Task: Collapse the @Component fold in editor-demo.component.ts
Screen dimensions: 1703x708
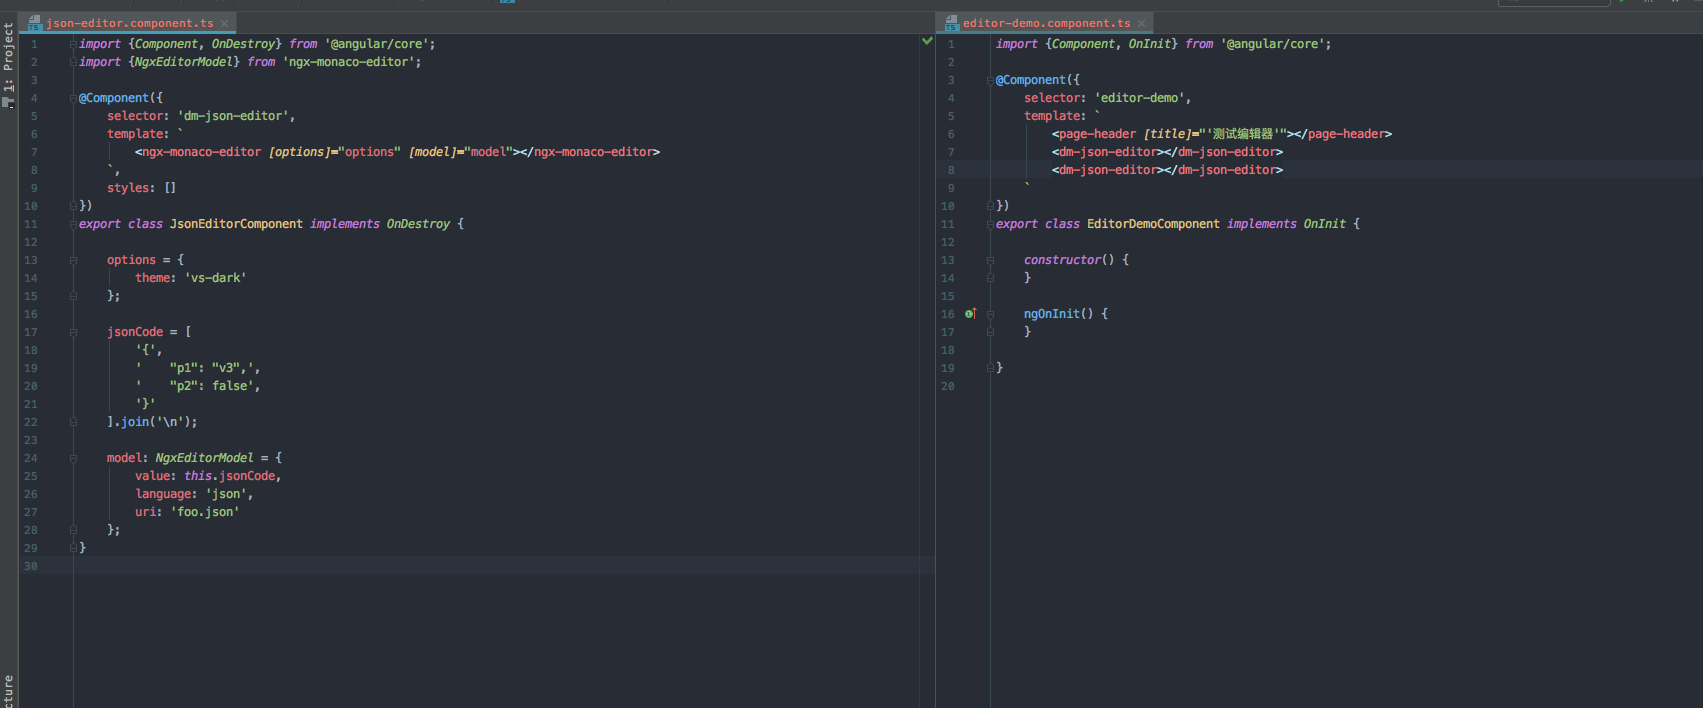Action: tap(991, 80)
